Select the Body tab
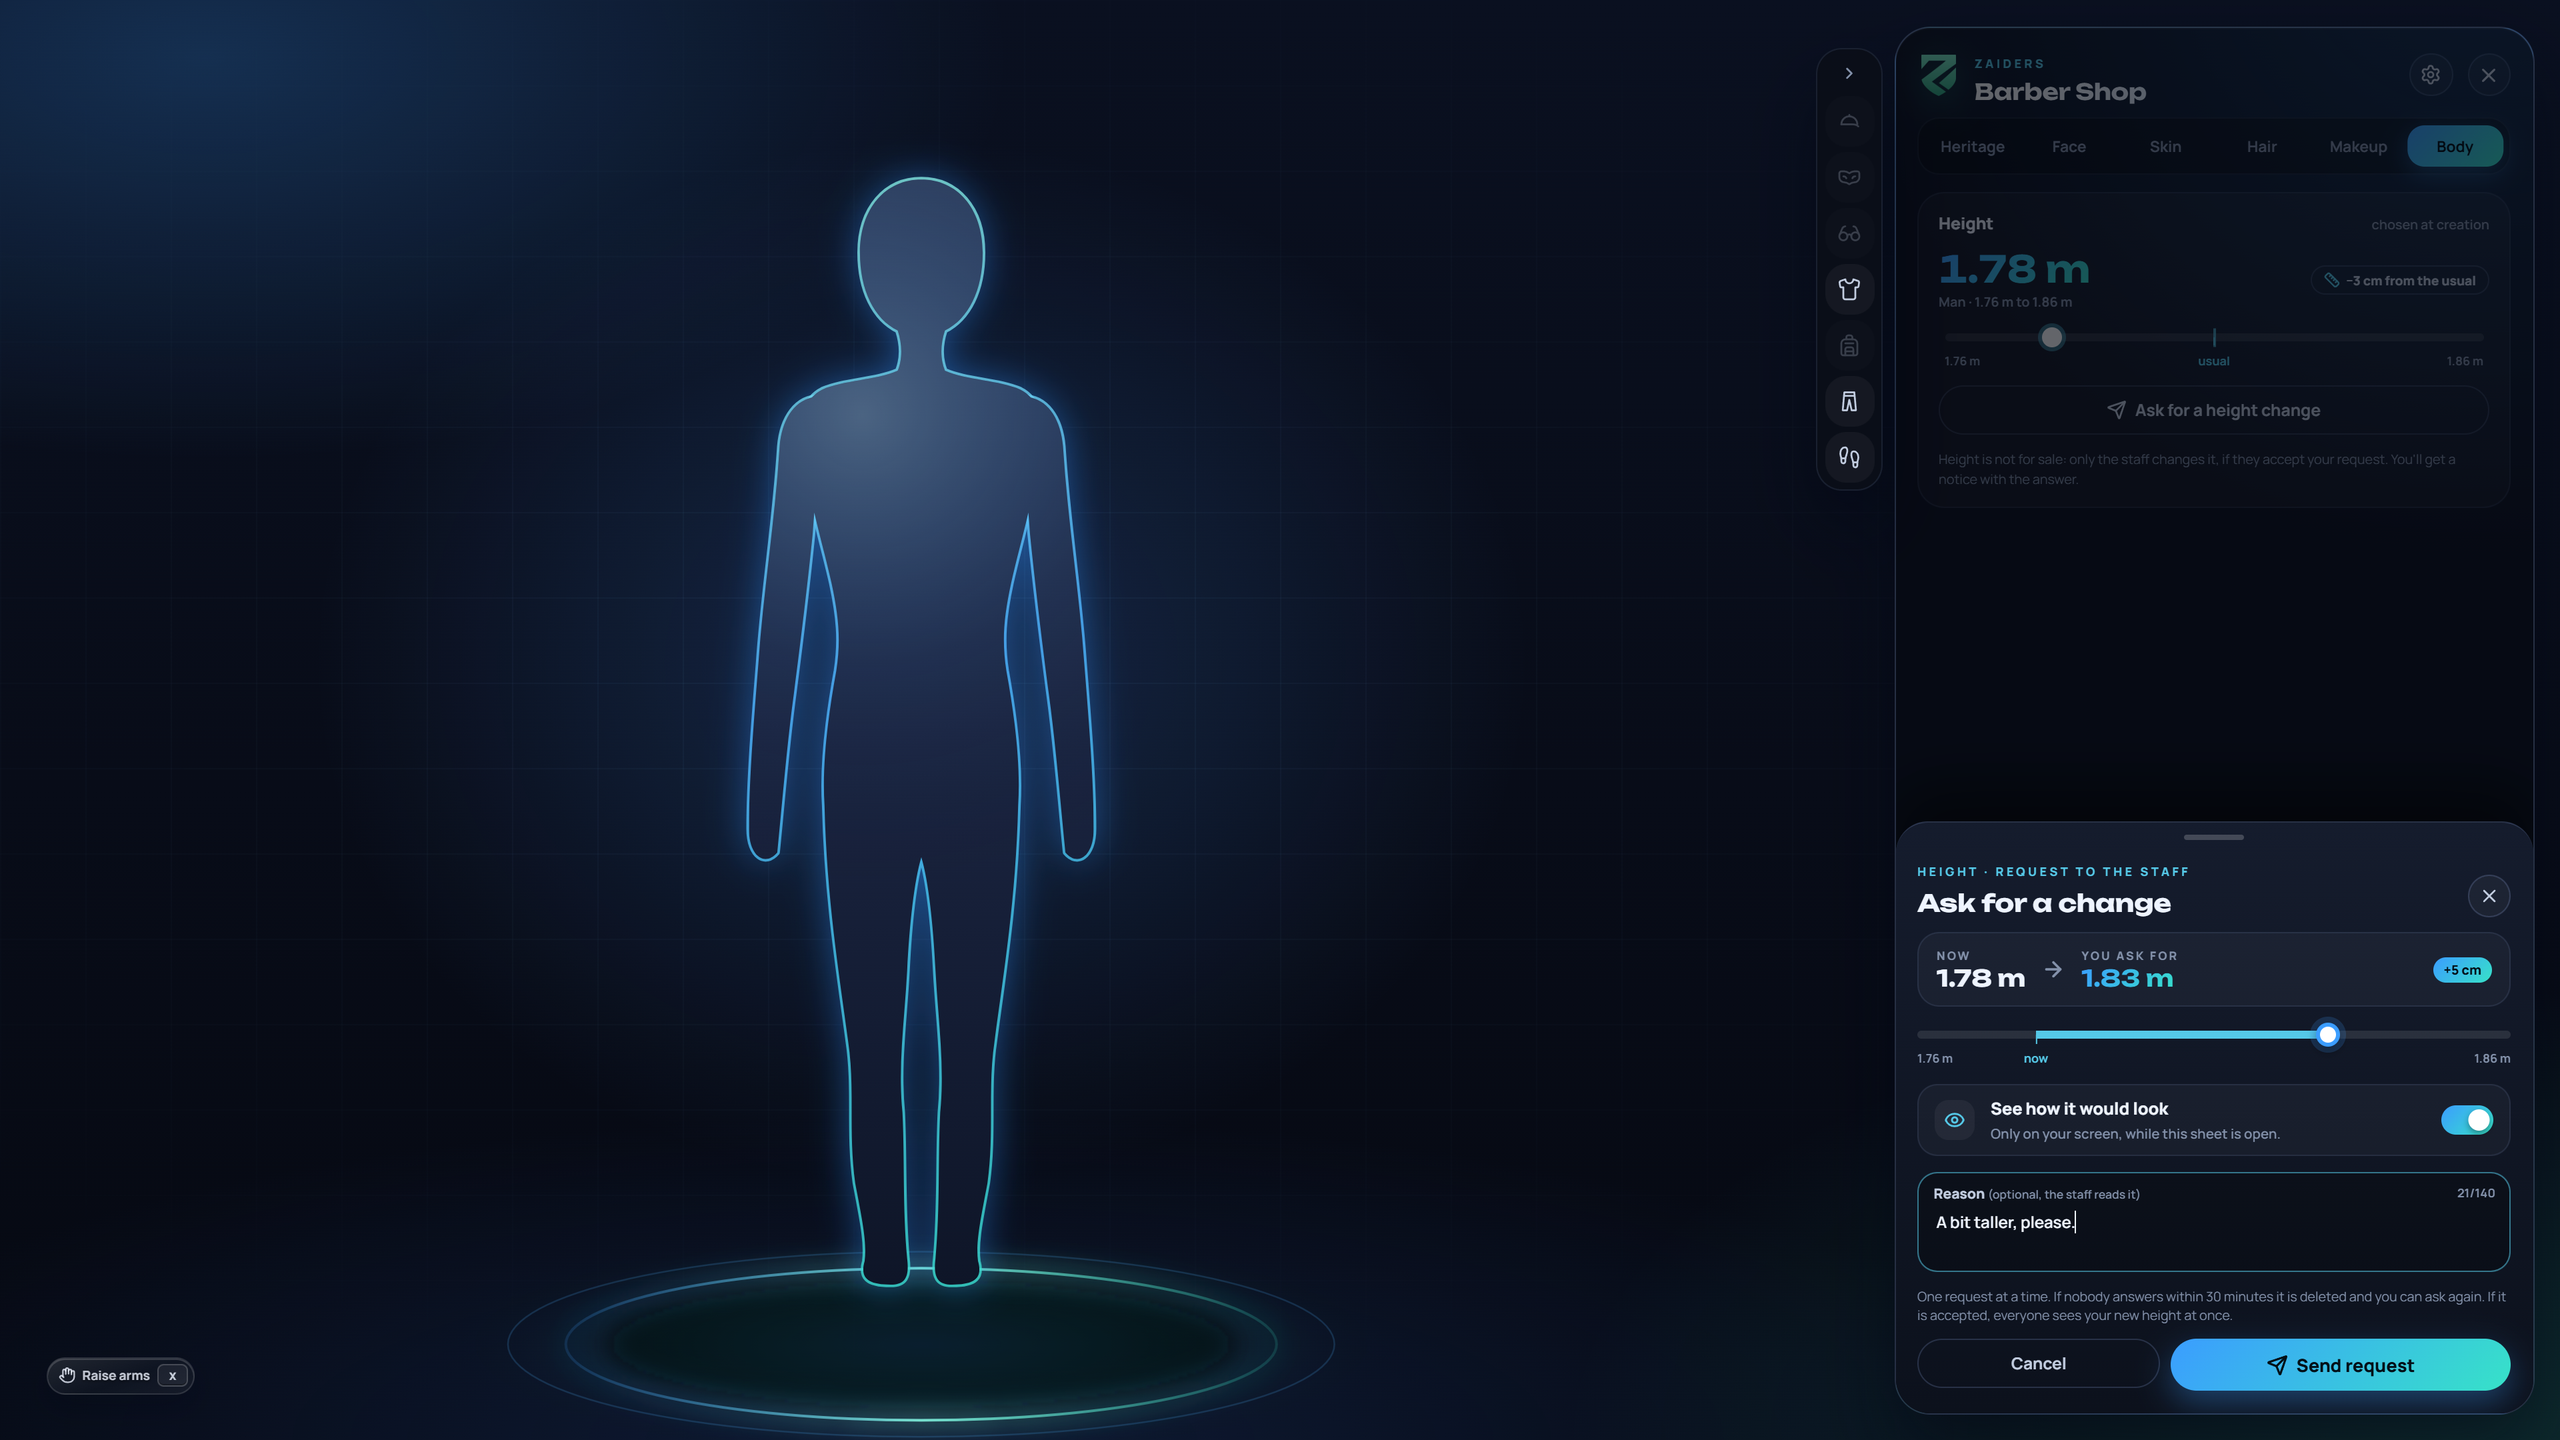 click(2454, 146)
